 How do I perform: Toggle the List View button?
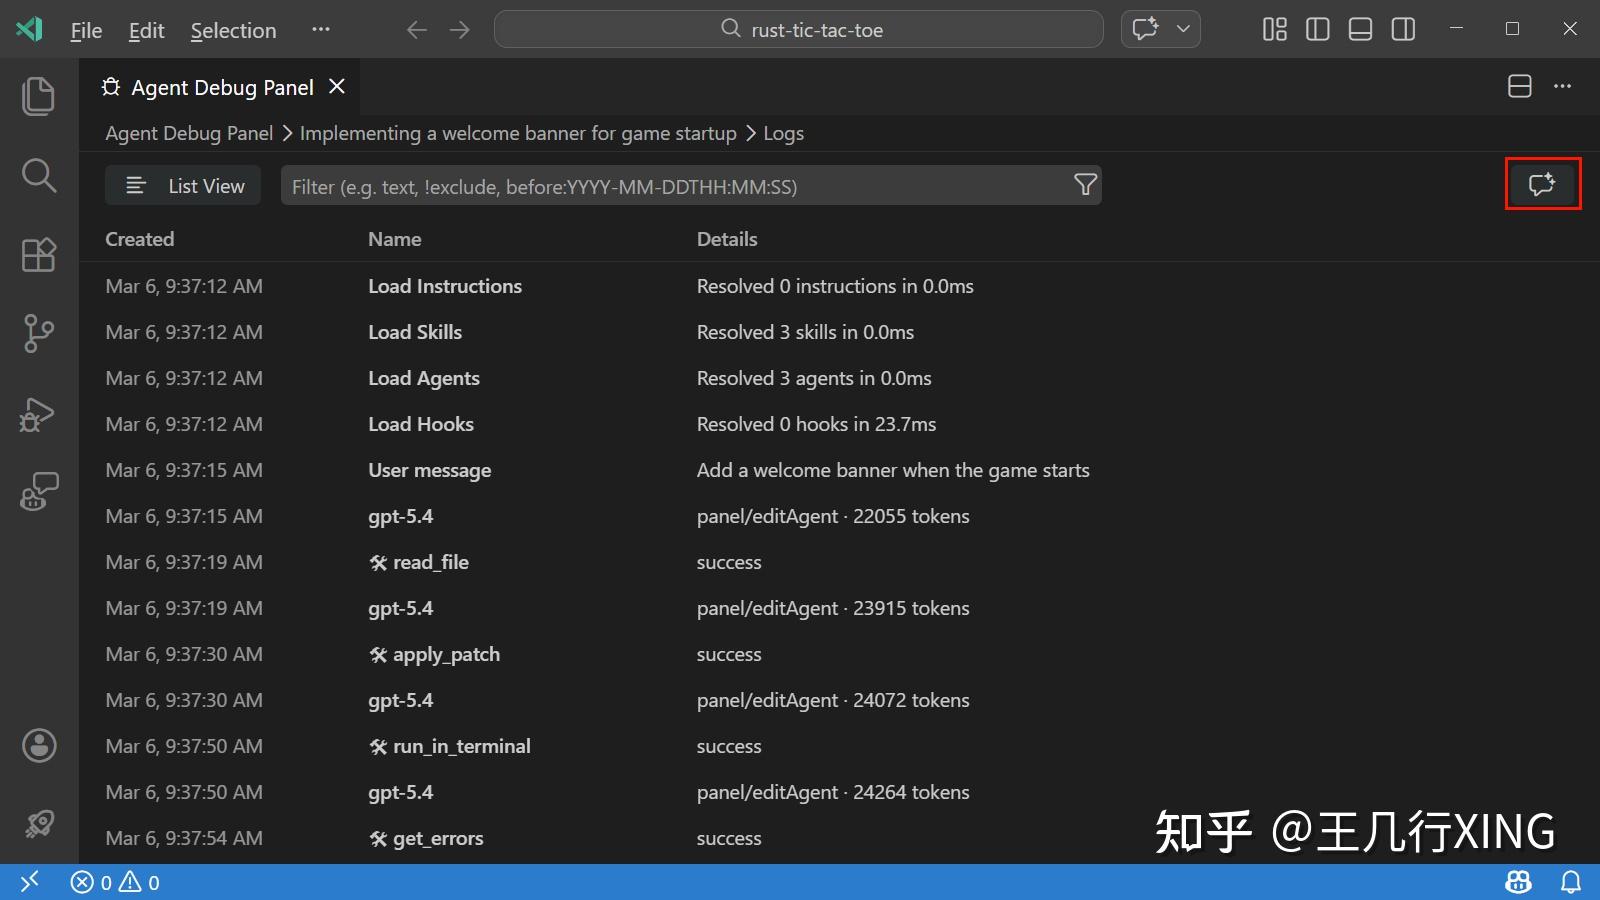pyautogui.click(x=183, y=186)
